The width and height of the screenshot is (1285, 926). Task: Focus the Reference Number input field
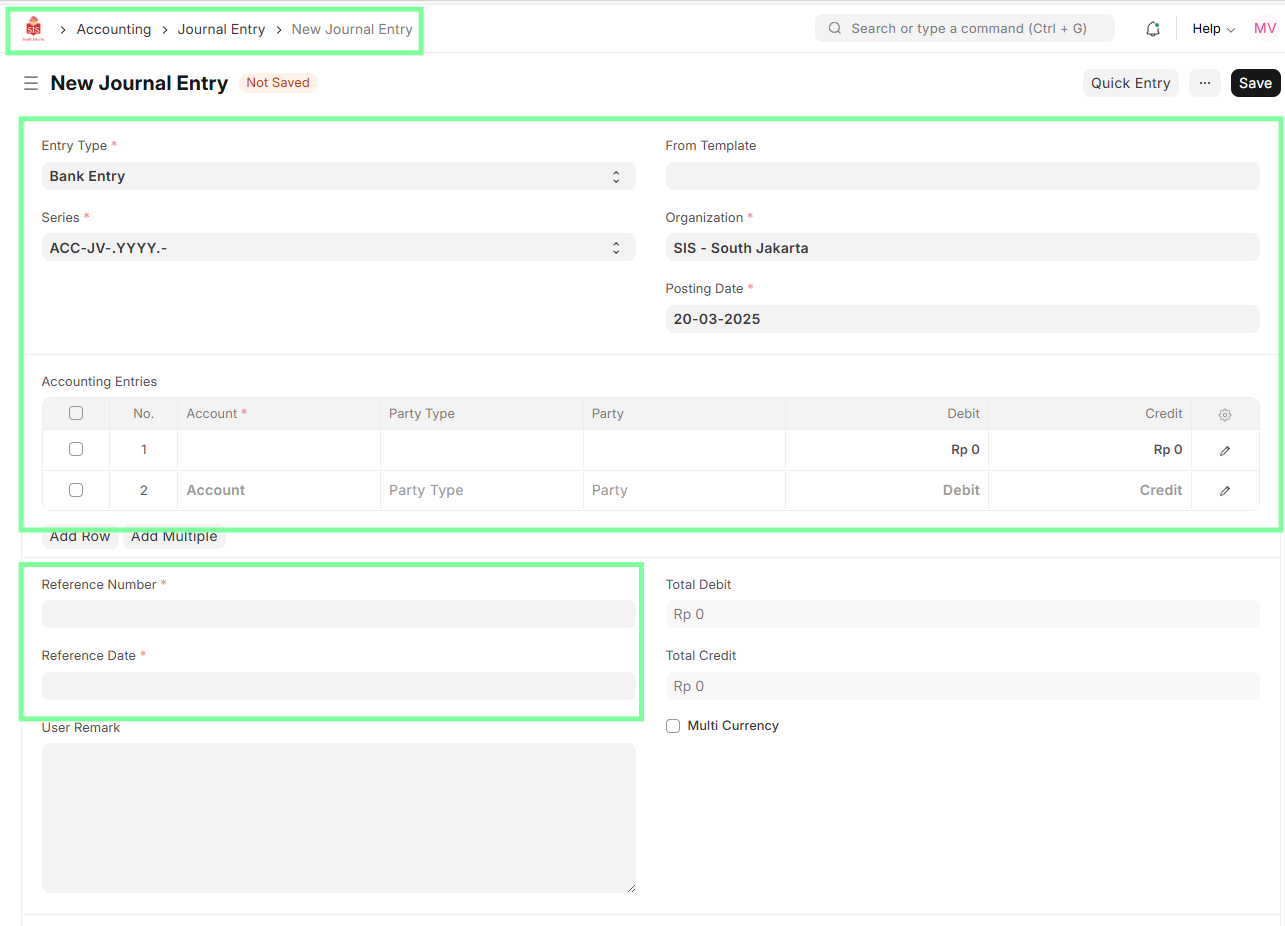[x=338, y=614]
